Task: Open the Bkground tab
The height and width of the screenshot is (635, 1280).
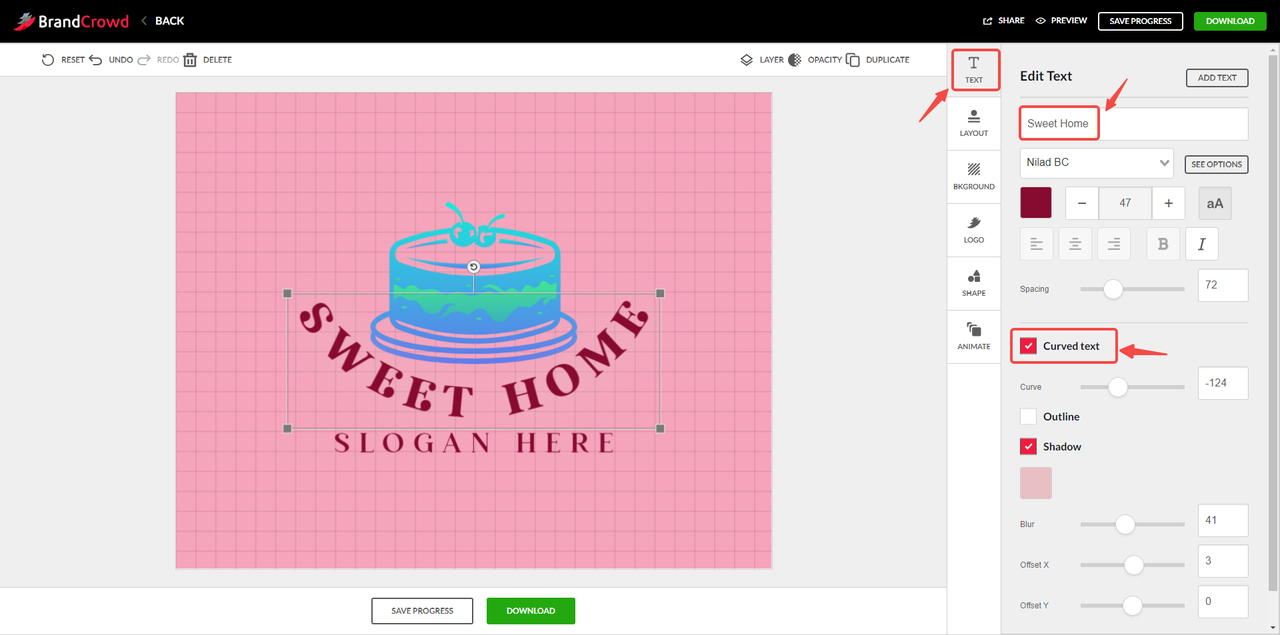Action: (974, 176)
